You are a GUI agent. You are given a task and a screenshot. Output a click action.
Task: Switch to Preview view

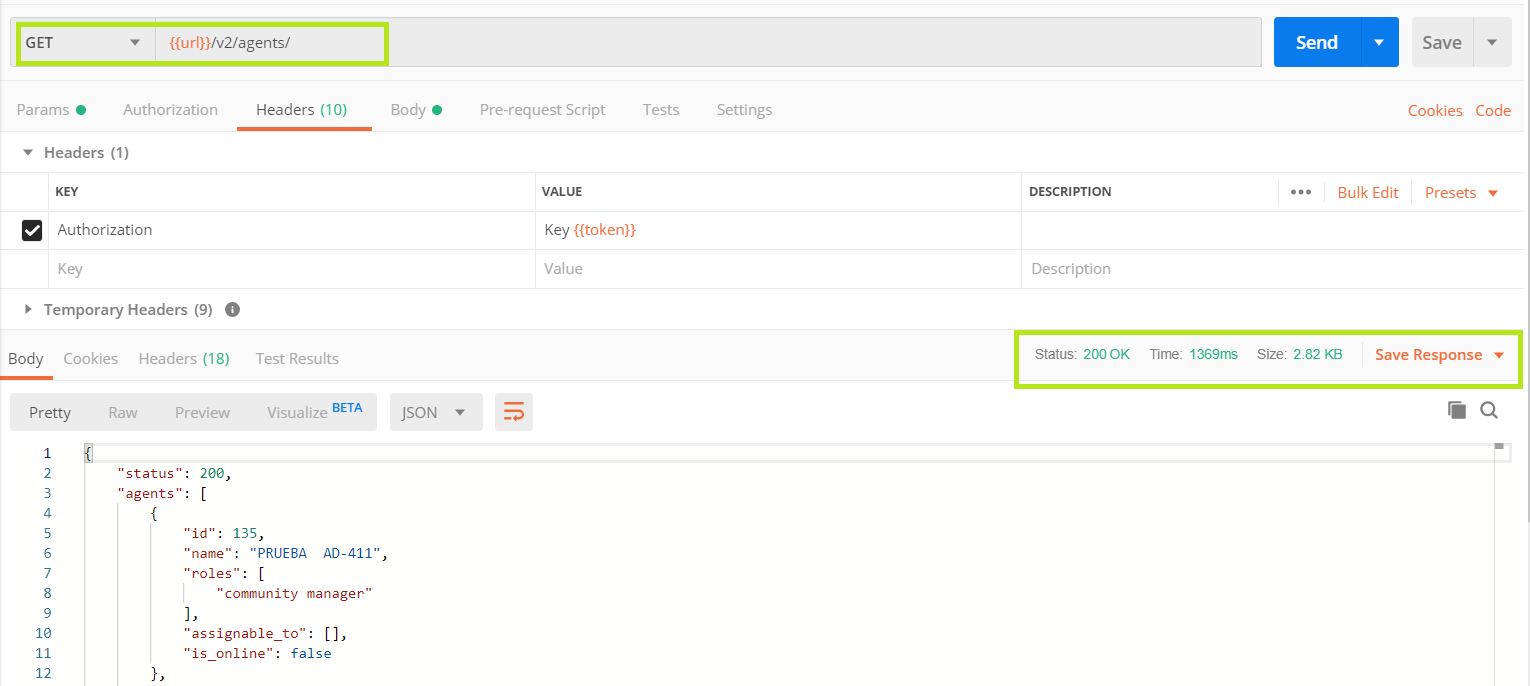click(202, 412)
